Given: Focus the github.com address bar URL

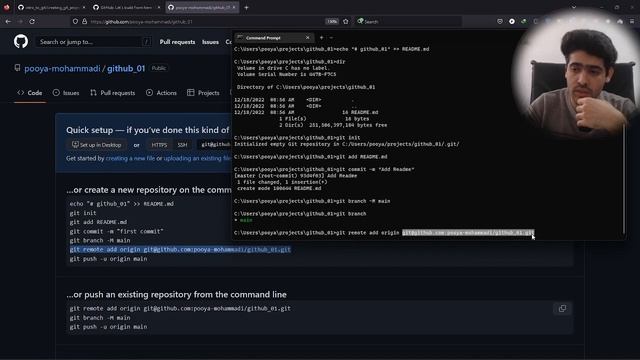Looking at the screenshot, I should (x=141, y=22).
